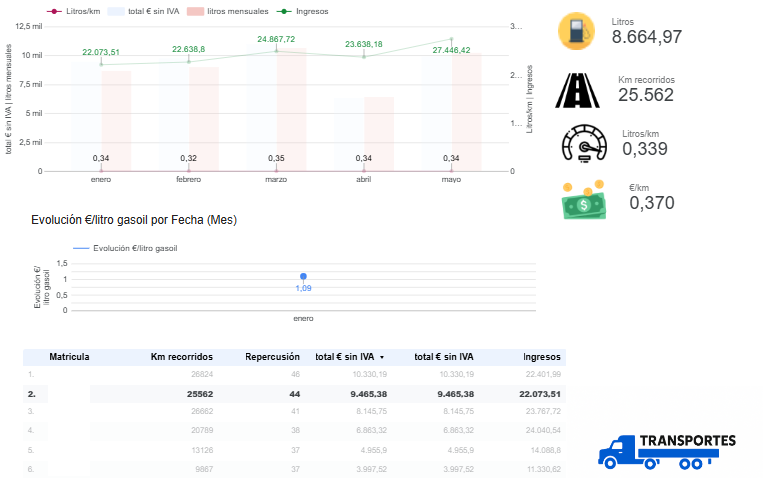Select table row with 20789 km
773x478 pixels.
pyautogui.click(x=294, y=431)
